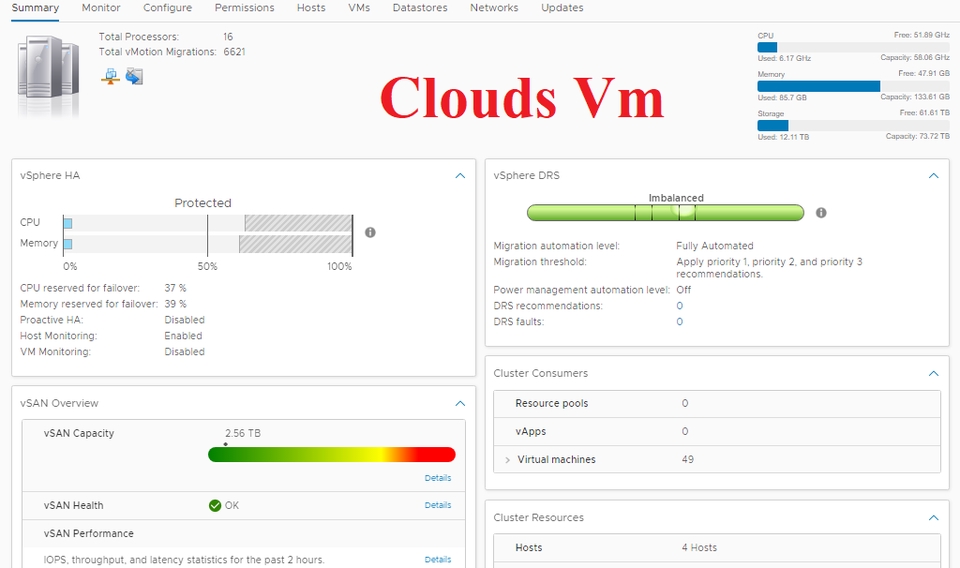Go to the Permissions tab

244,8
